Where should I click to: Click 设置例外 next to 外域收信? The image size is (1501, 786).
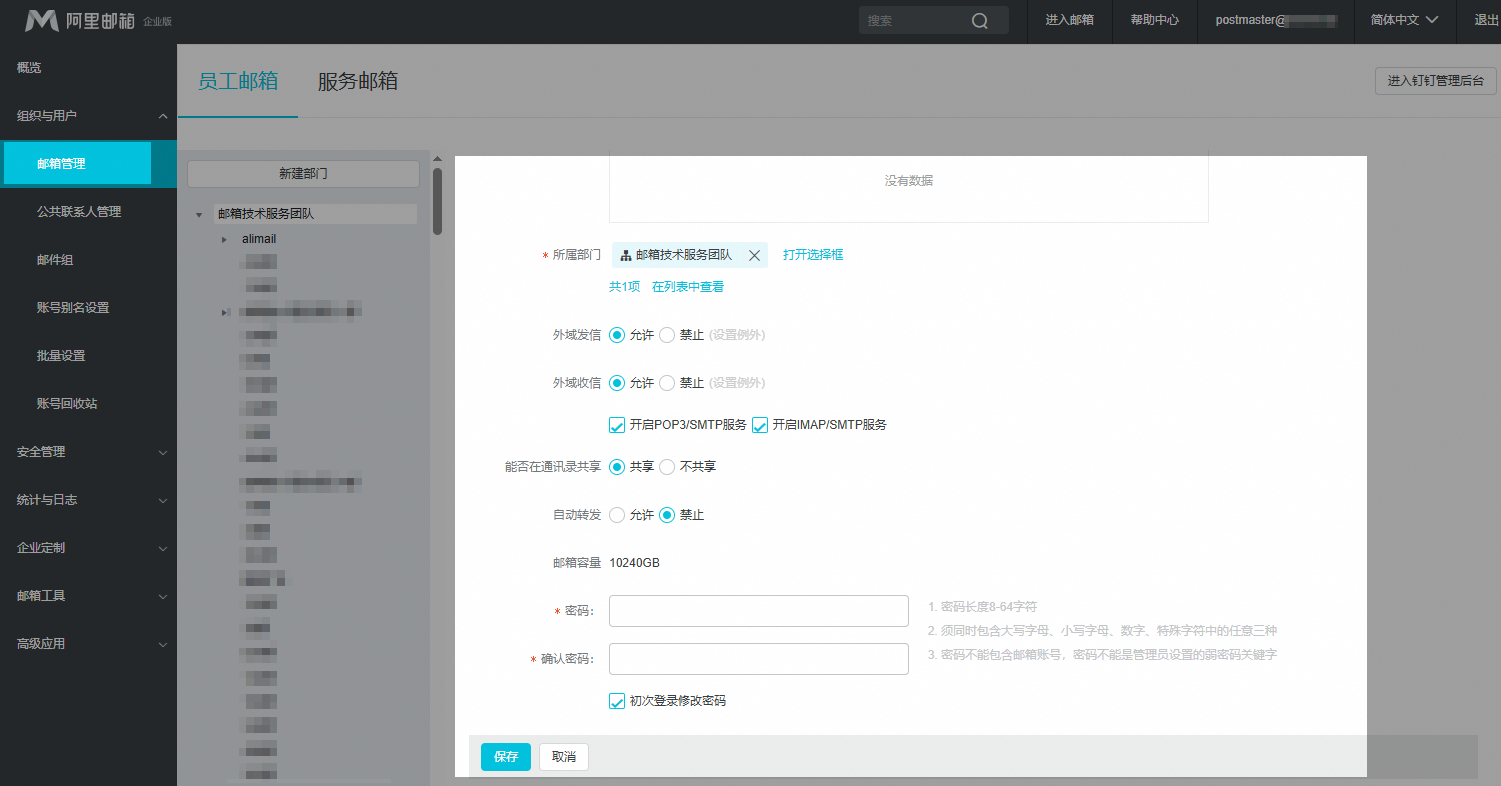tap(737, 383)
